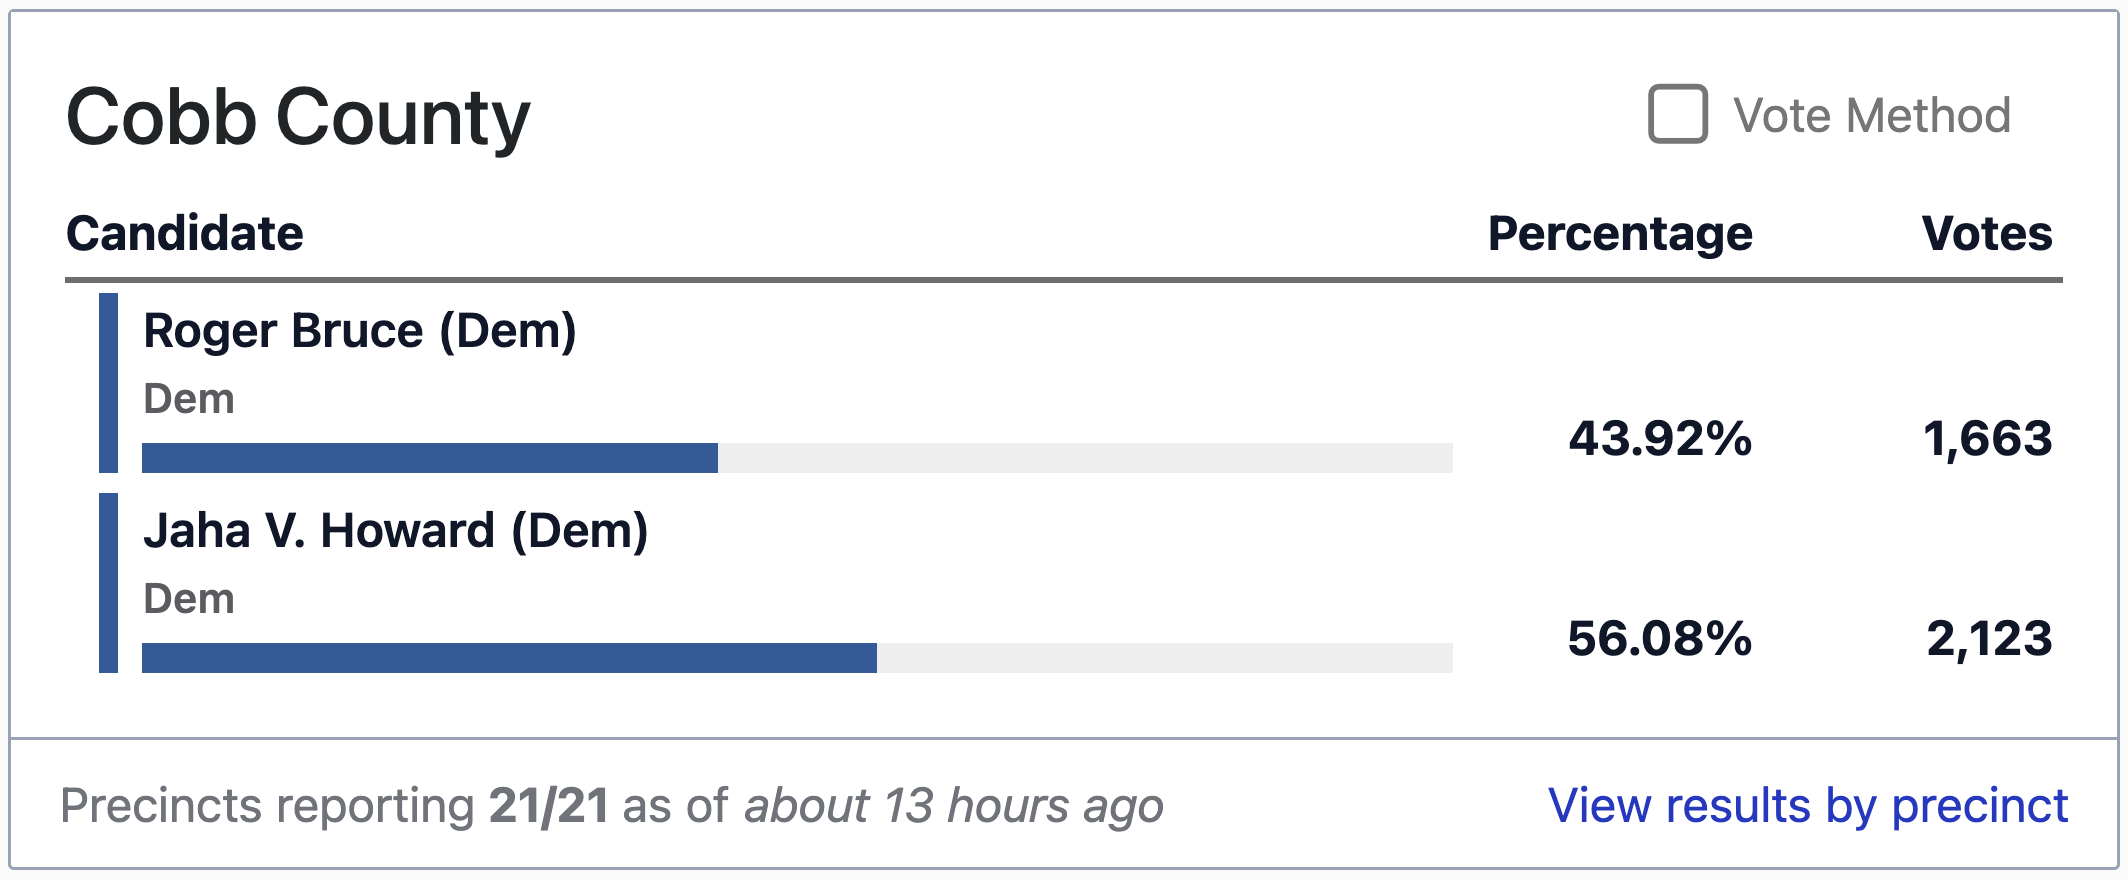Click the Dem party label under Roger Bruce
Image resolution: width=2128 pixels, height=880 pixels.
[x=189, y=399]
